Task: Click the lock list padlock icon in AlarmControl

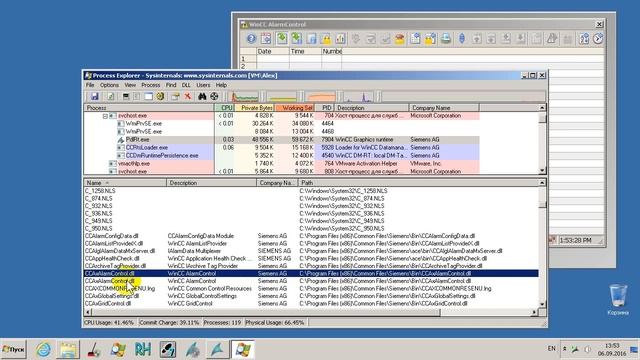Action: pos(326,39)
